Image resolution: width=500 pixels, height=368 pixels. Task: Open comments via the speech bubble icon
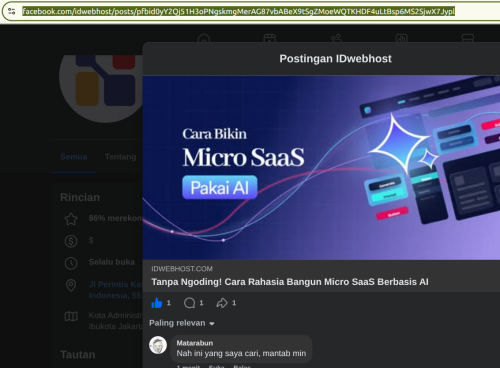pyautogui.click(x=190, y=303)
